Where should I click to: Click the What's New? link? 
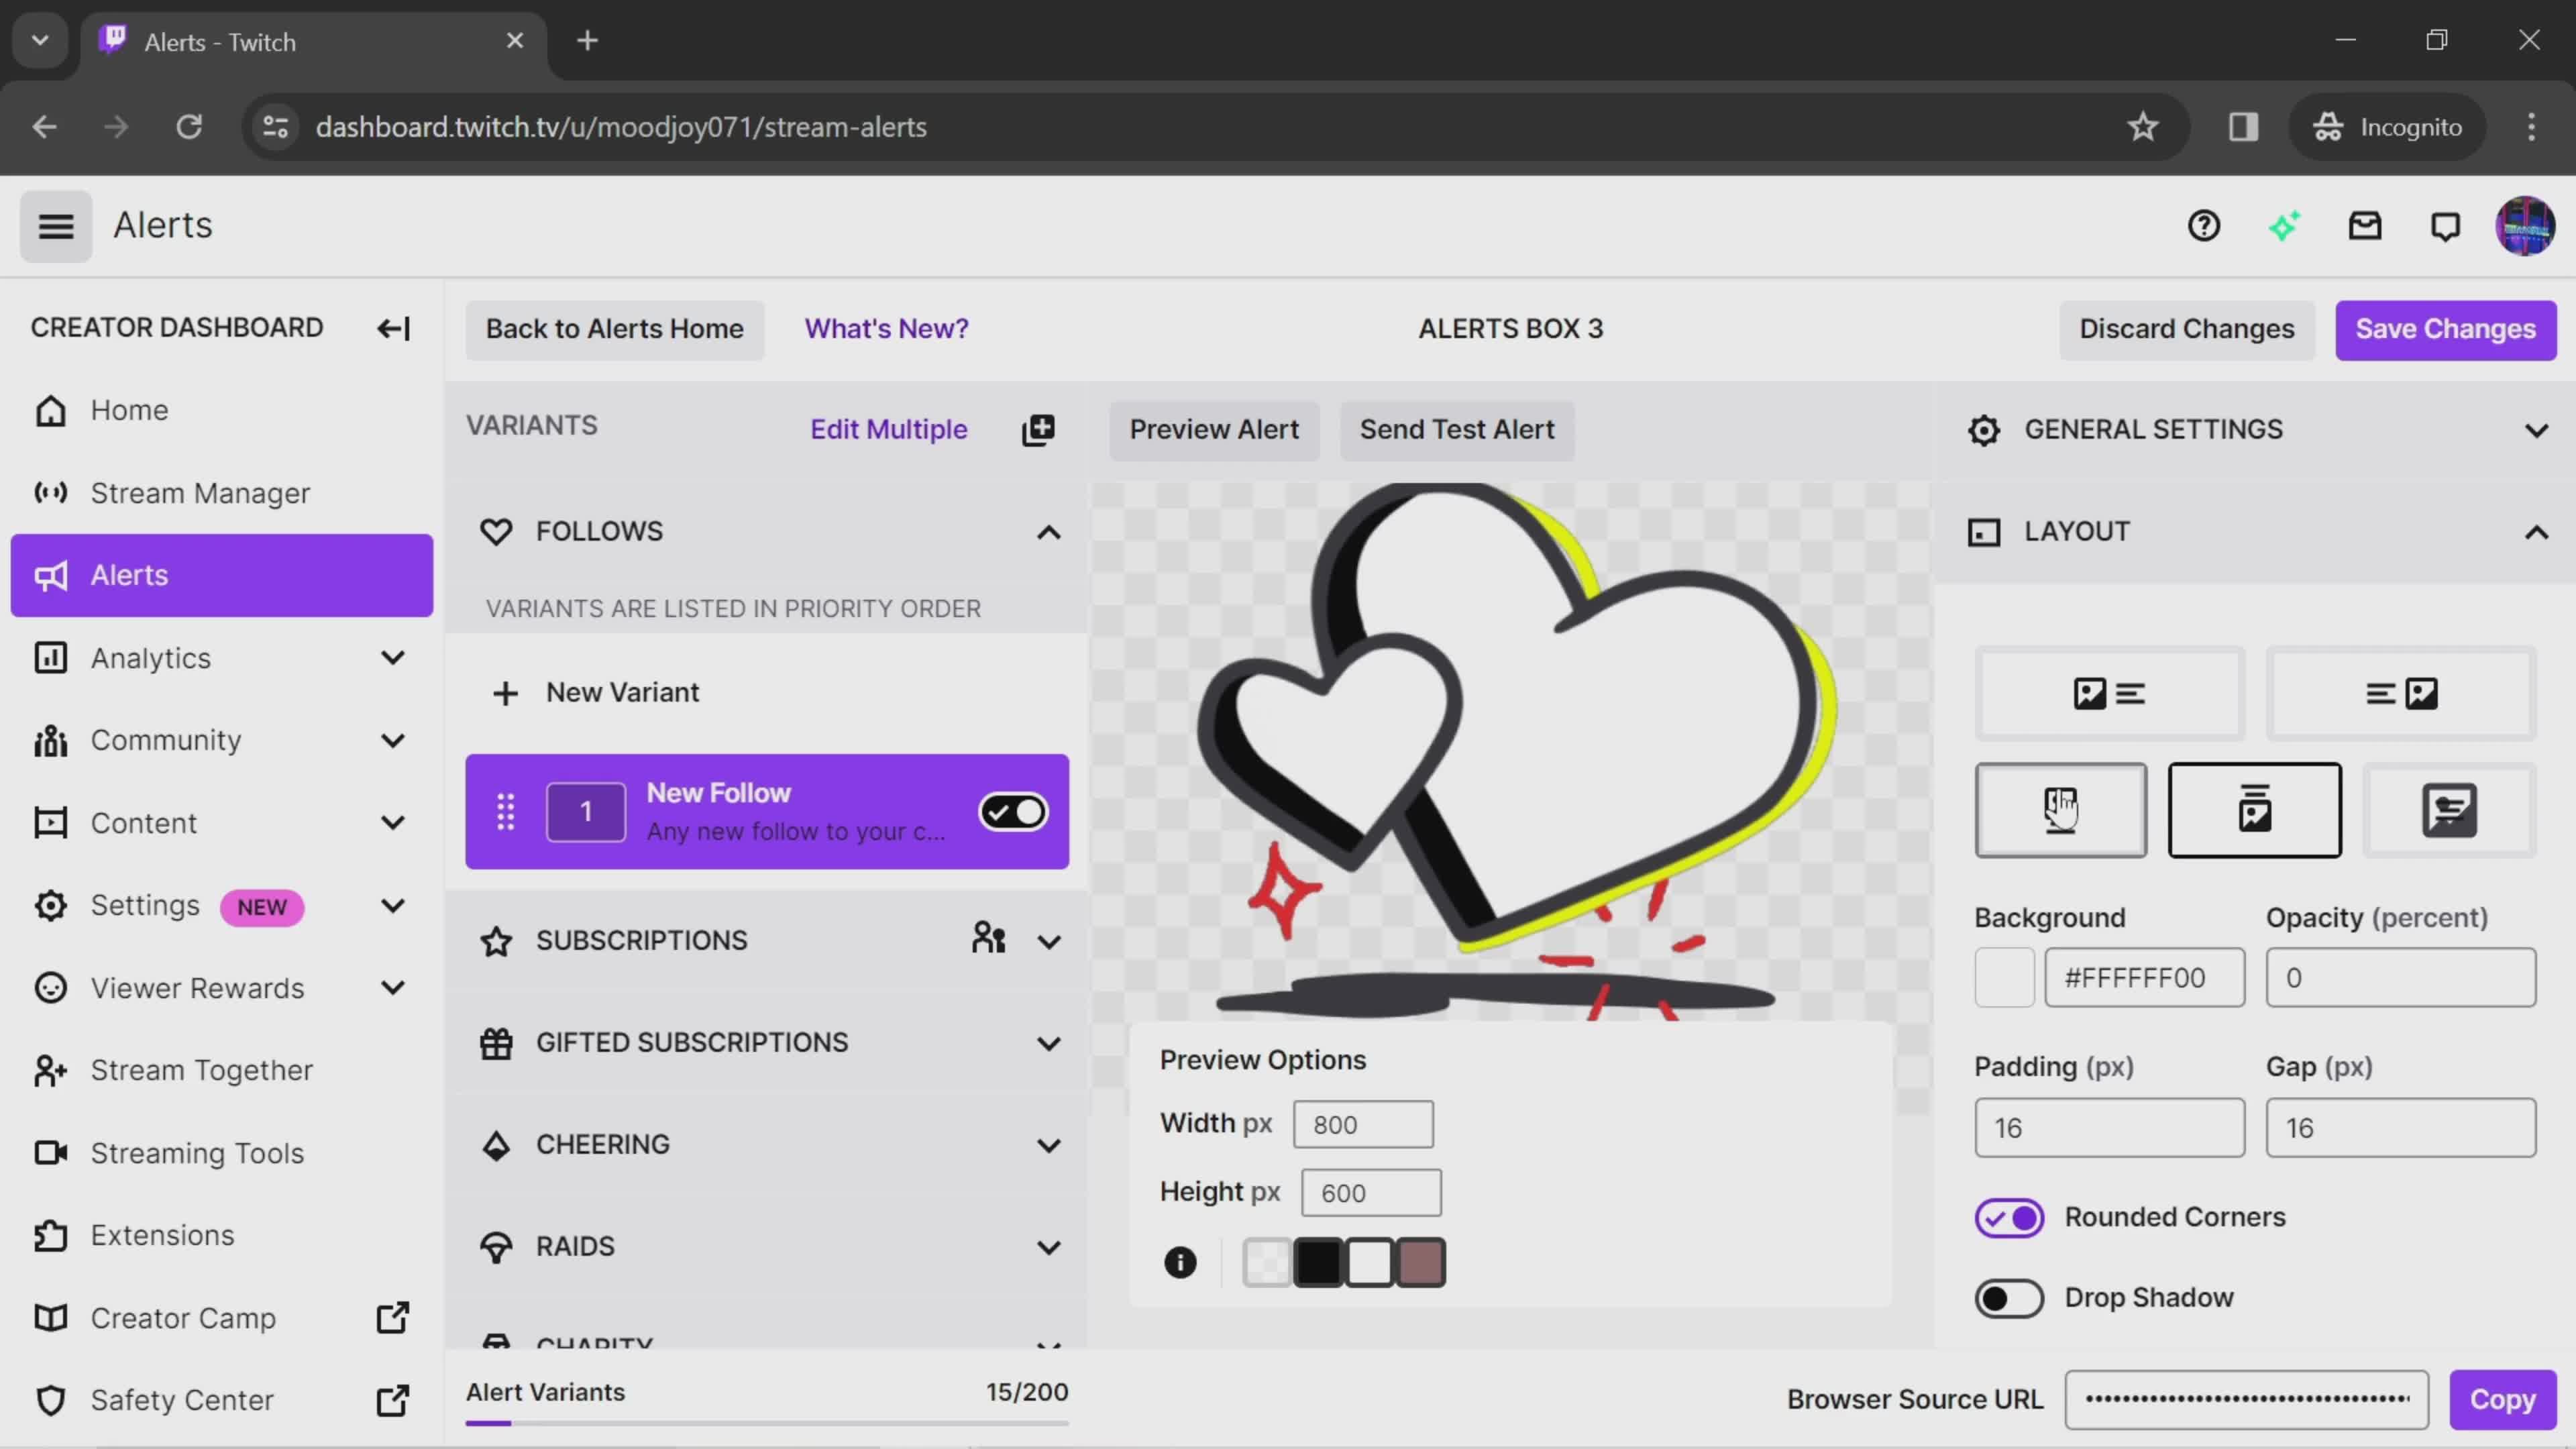[886, 327]
